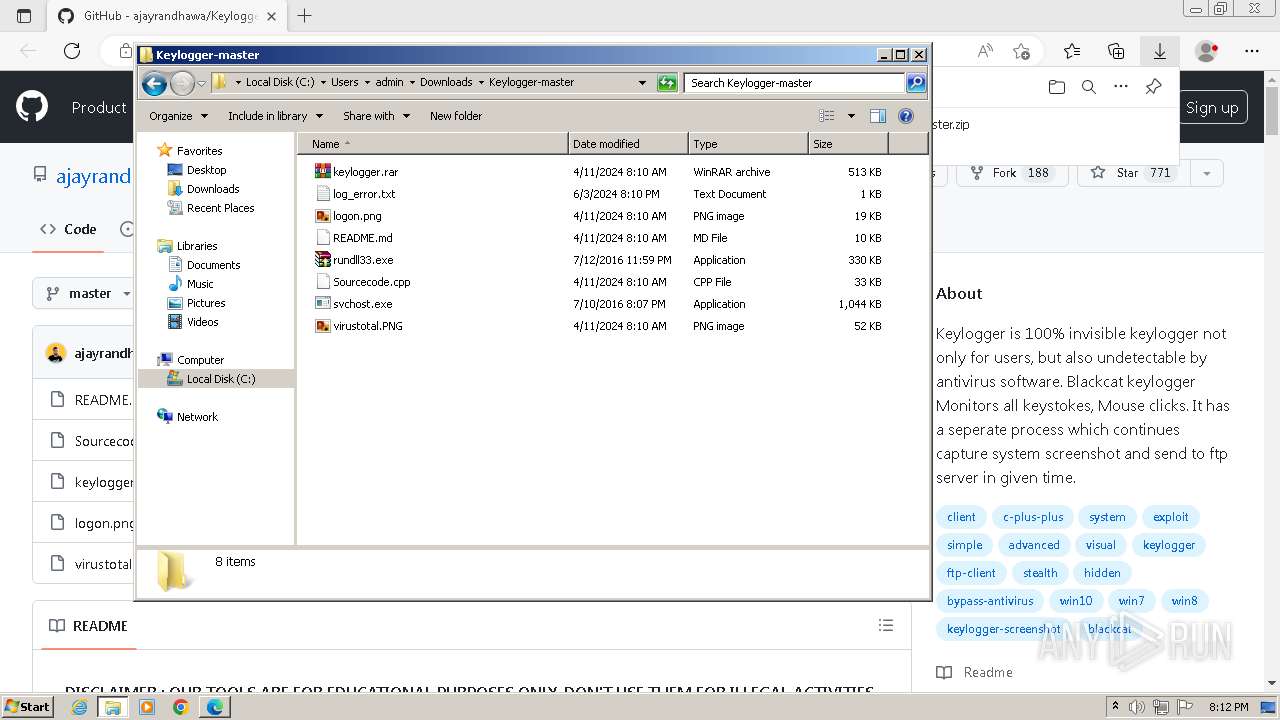
Task: Click Sign up on GitHub
Action: pos(1212,108)
